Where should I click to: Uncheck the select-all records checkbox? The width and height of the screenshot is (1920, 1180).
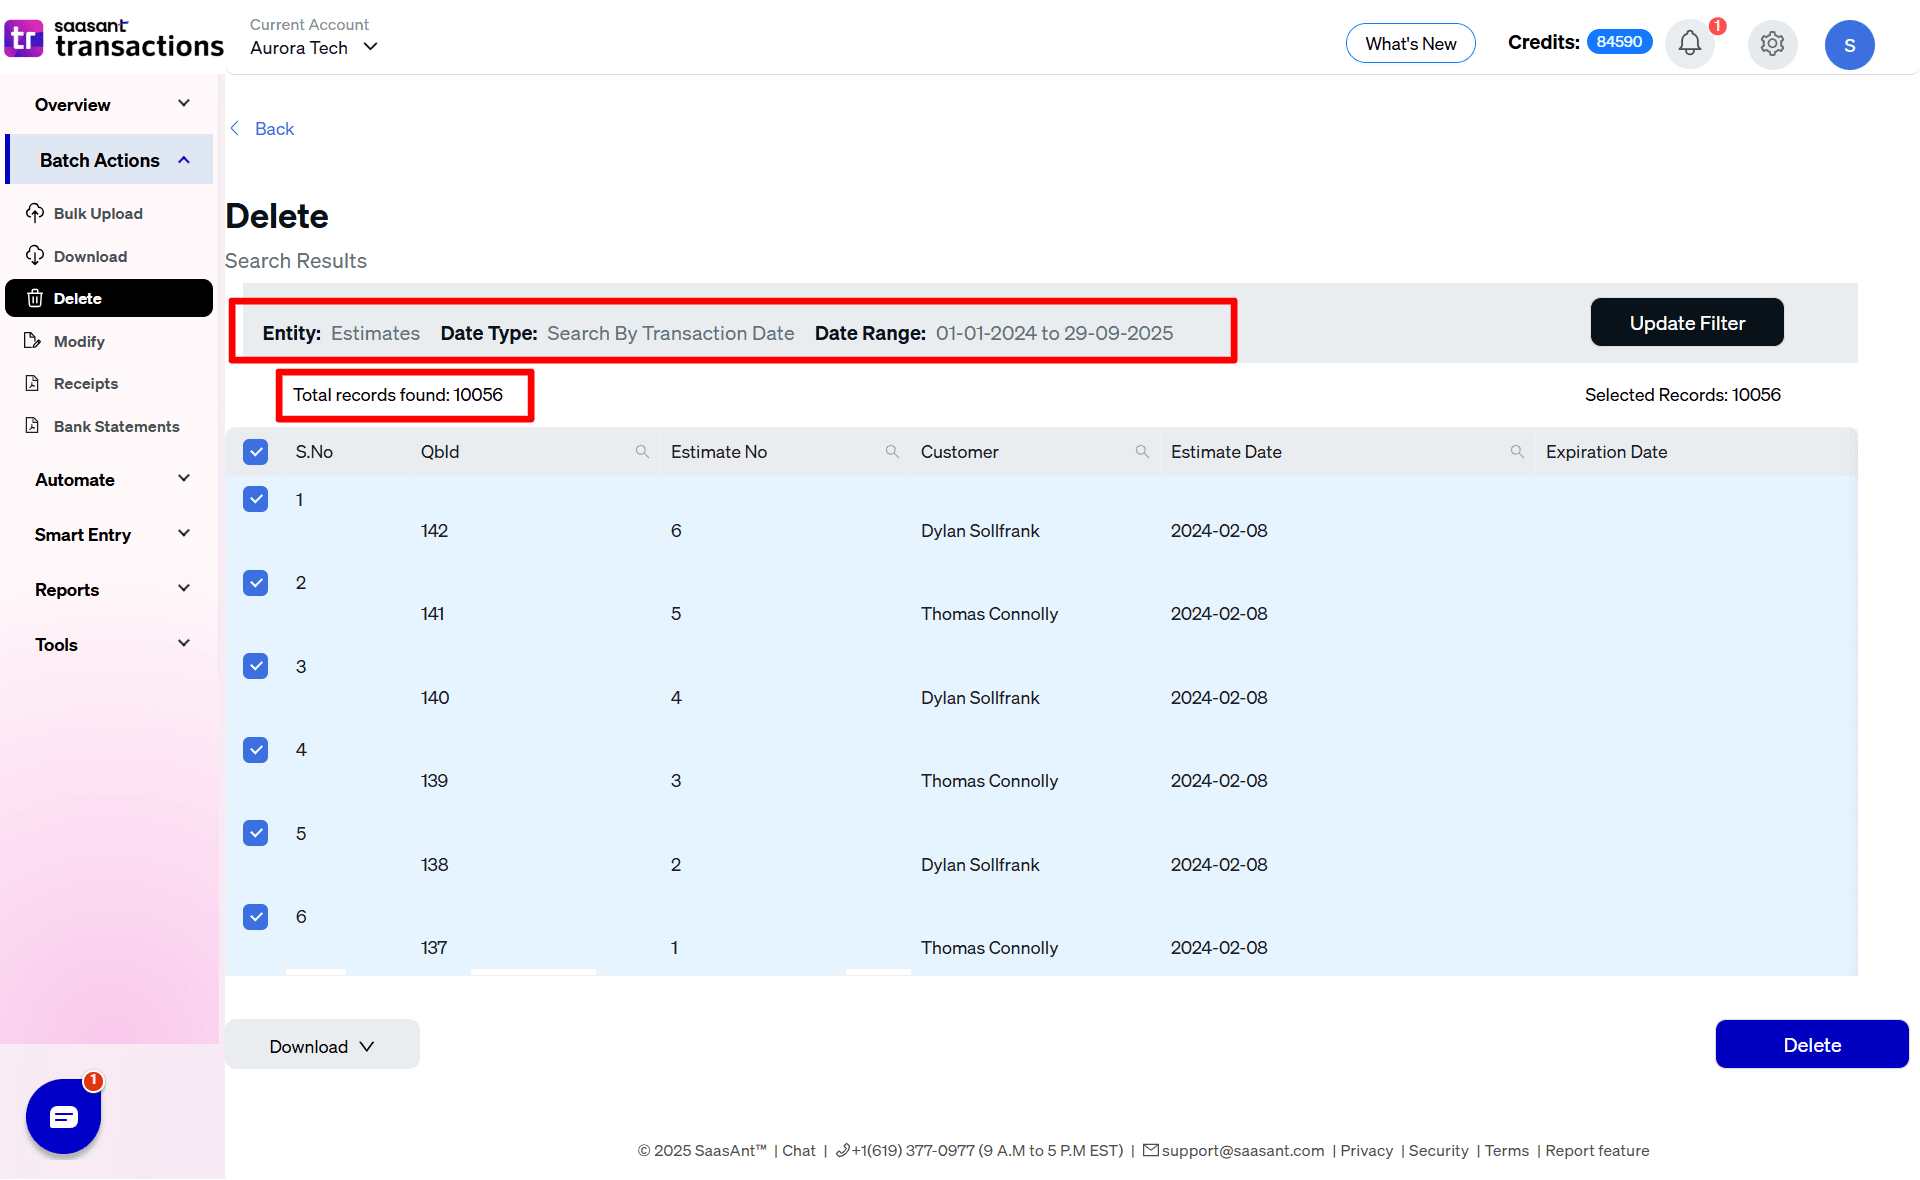pyautogui.click(x=256, y=451)
